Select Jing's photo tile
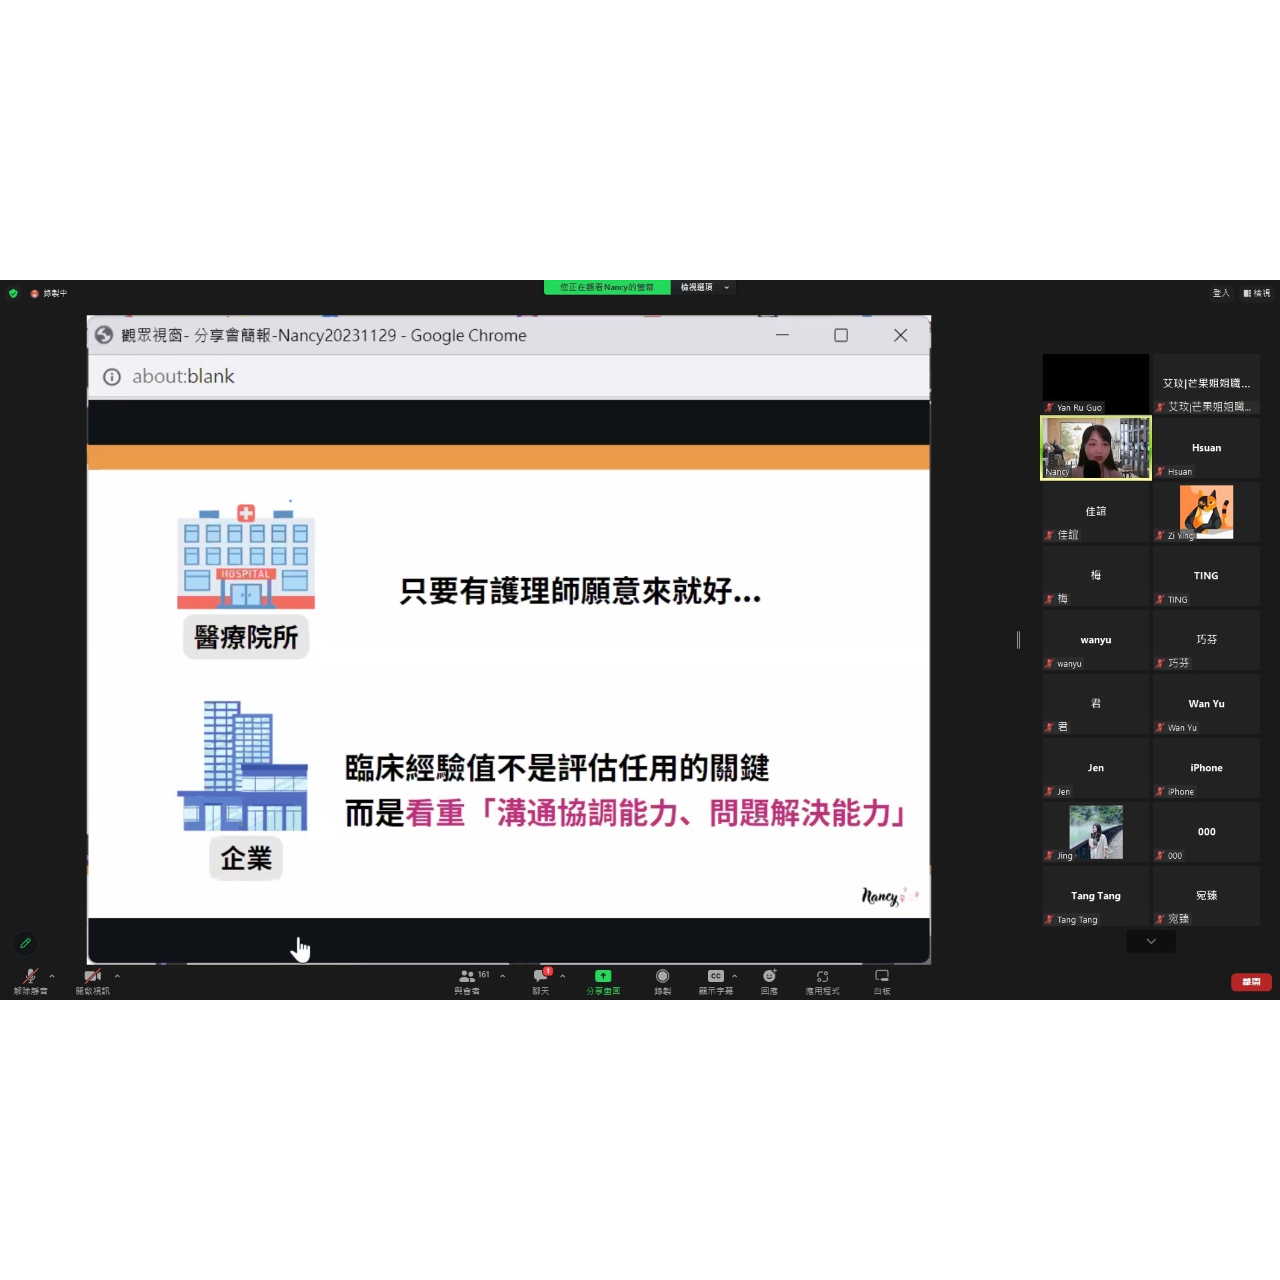The image size is (1280, 1280). [1096, 832]
